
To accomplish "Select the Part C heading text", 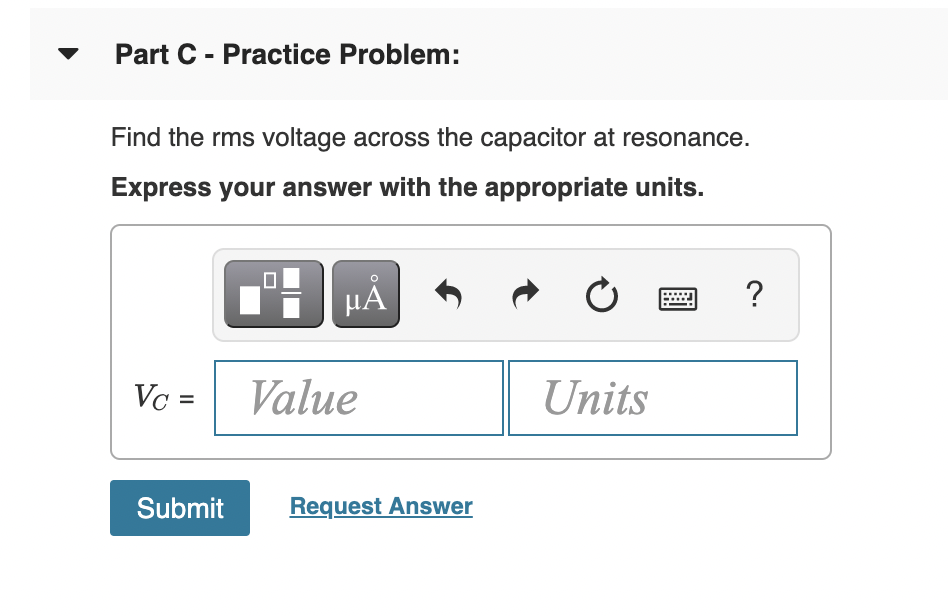I will tap(287, 54).
